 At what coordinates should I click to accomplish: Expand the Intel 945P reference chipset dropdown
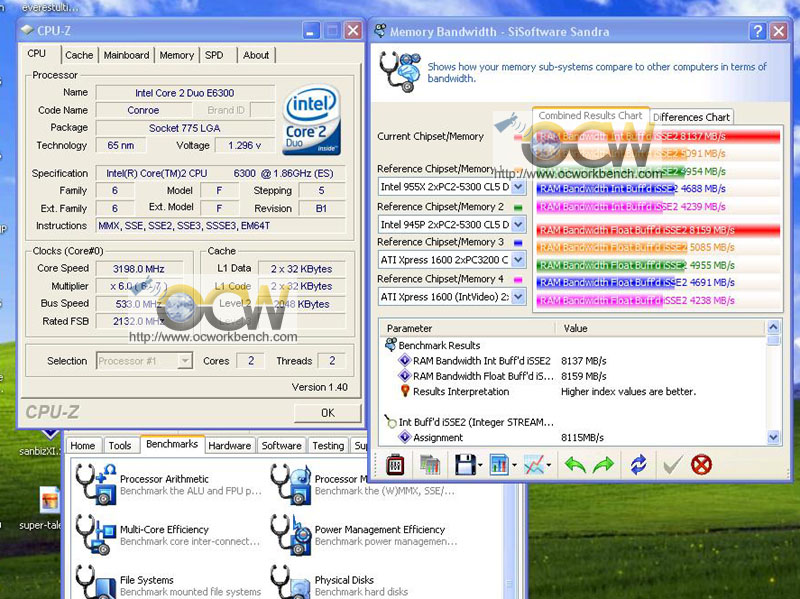(x=518, y=224)
